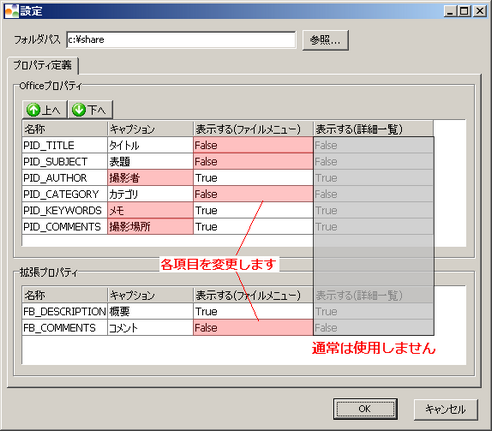Click the detail-list True cell for PID_COMMENTS
Viewport: 492px width, 431px height.
pos(373,227)
